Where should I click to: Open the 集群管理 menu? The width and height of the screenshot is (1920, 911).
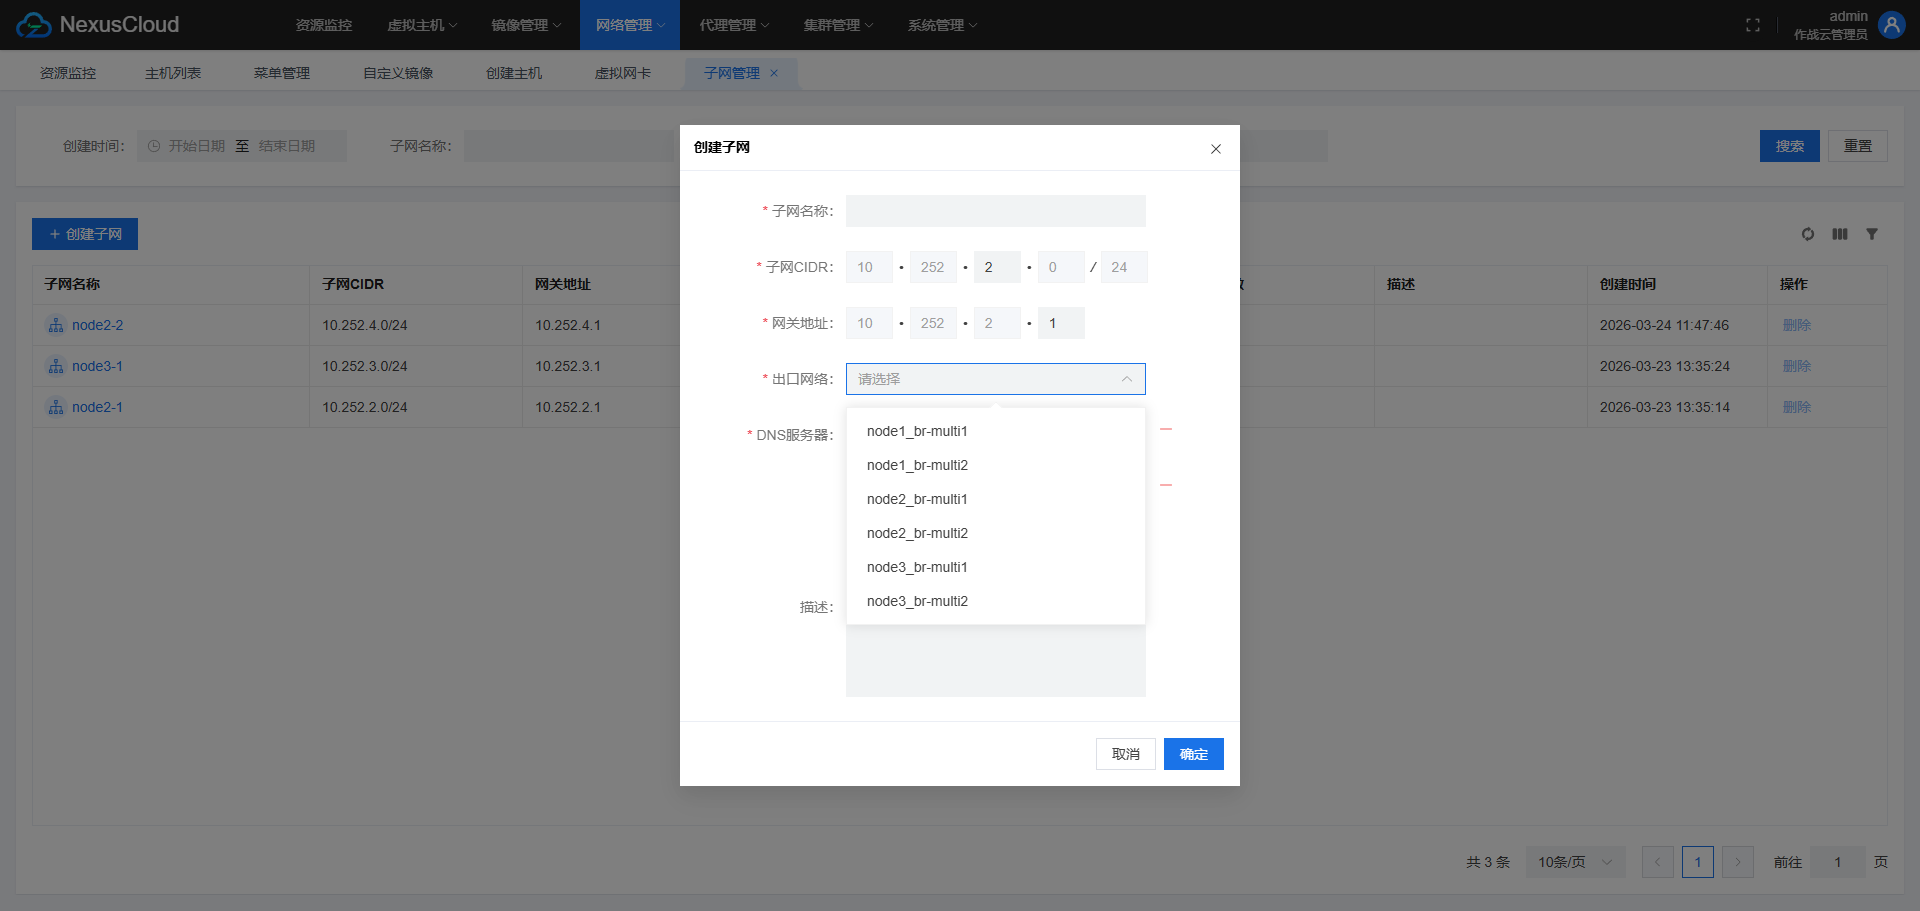(x=837, y=25)
